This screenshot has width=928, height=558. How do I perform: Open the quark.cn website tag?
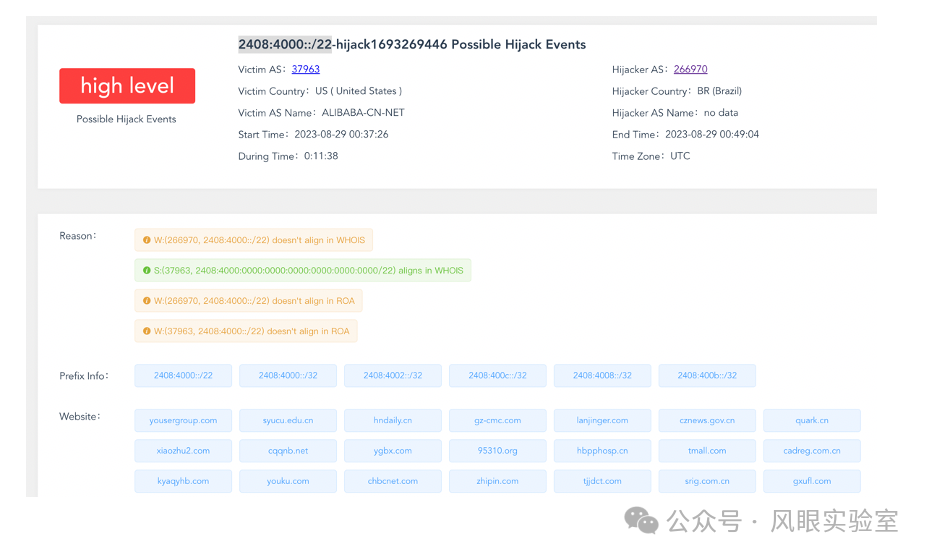tap(811, 421)
